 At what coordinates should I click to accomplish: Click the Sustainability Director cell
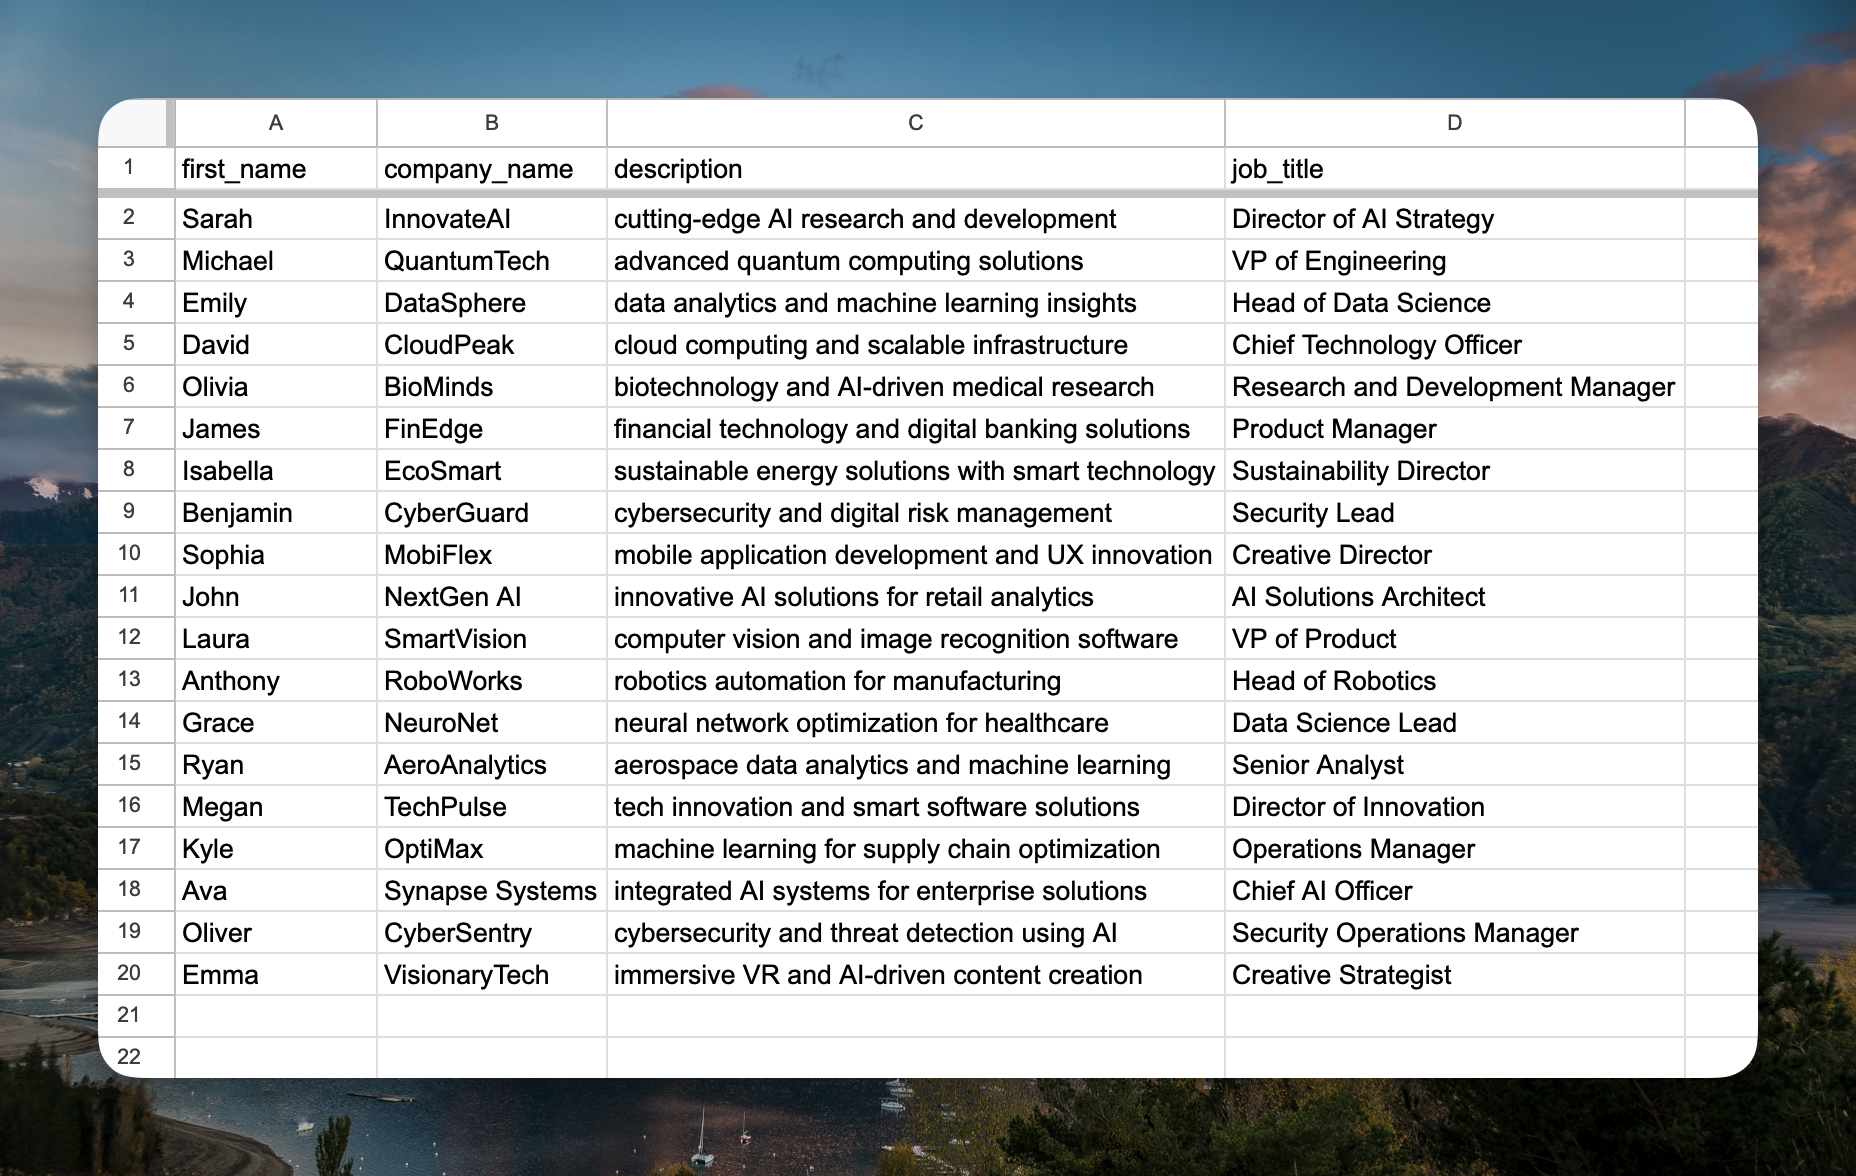[1455, 470]
